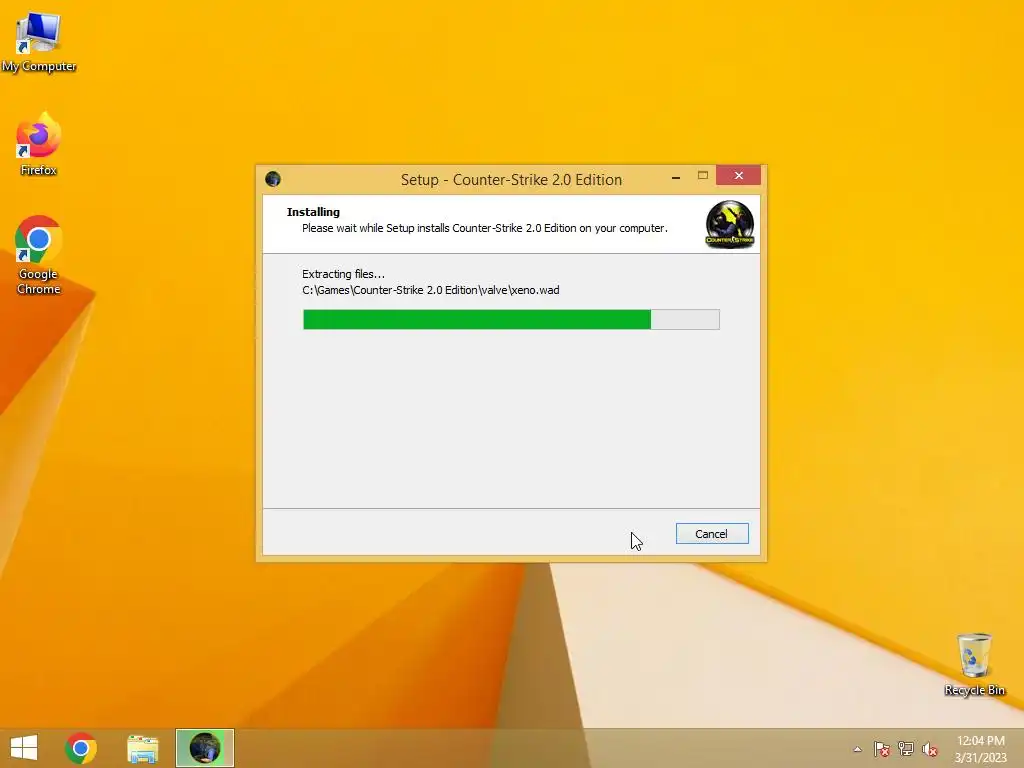Screen dimensions: 1024x768
Task: Select the Firefox desktop shortcut
Action: (x=39, y=144)
